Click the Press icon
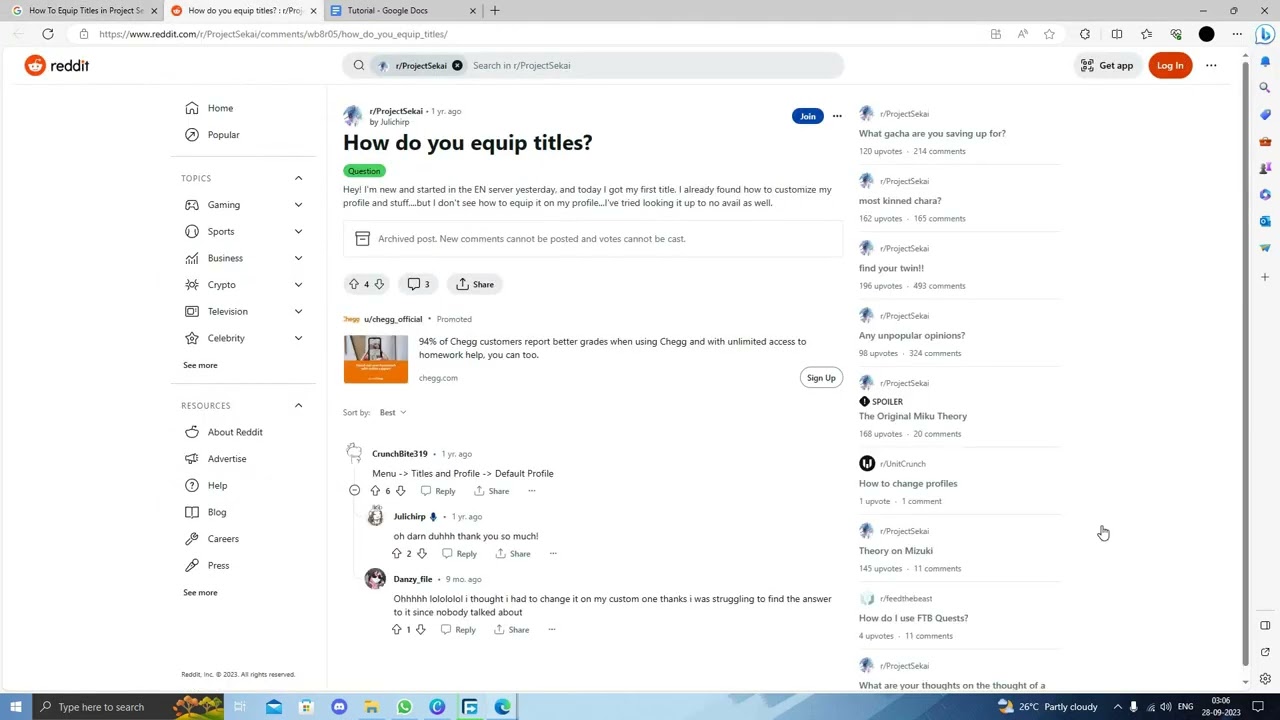The width and height of the screenshot is (1280, 720). click(191, 565)
